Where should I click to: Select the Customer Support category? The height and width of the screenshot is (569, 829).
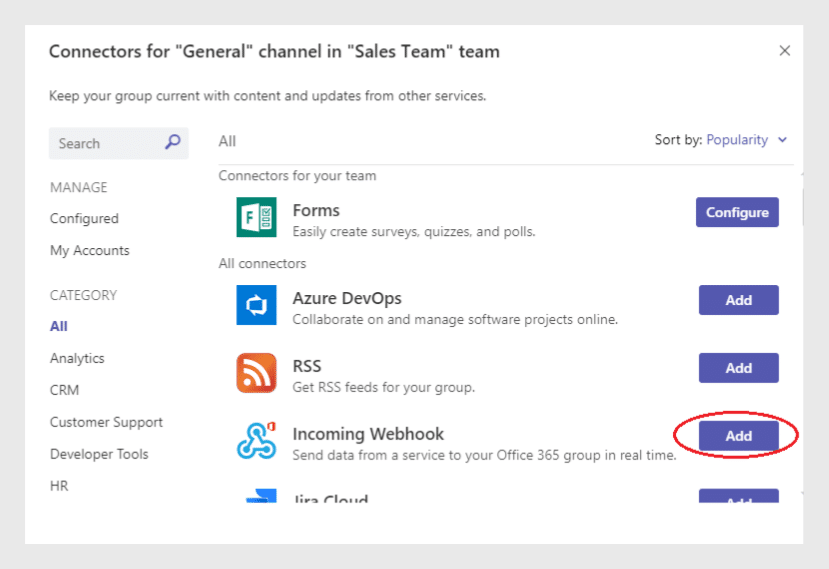(106, 422)
